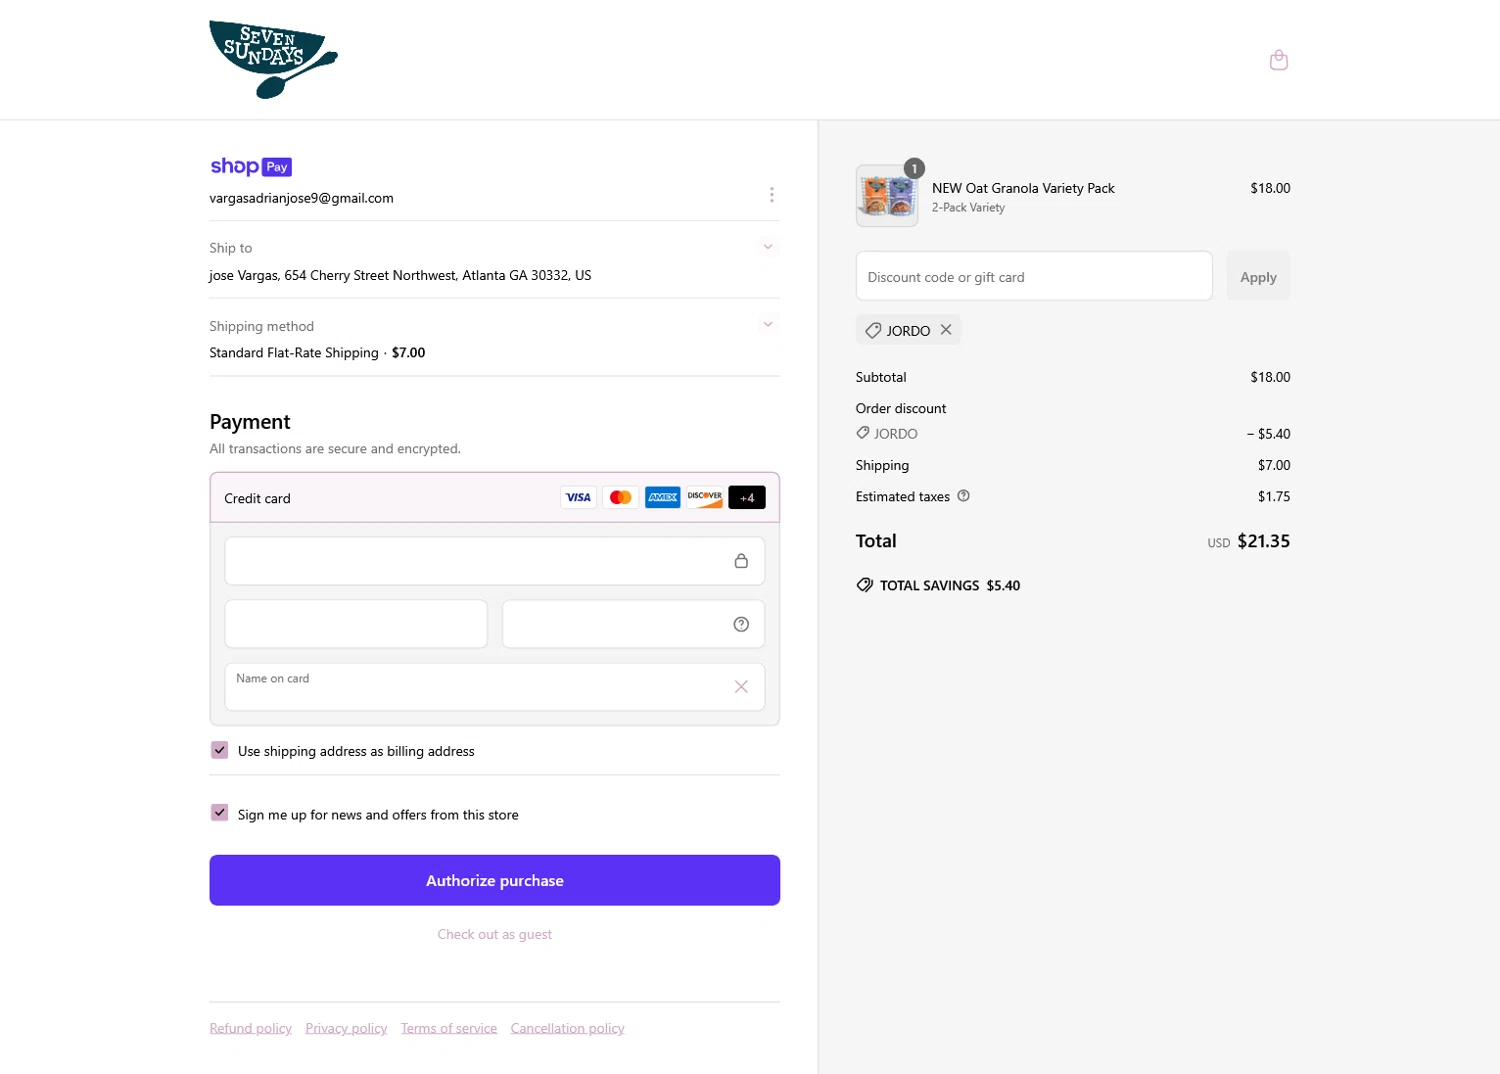Focus the security code input field

click(633, 624)
